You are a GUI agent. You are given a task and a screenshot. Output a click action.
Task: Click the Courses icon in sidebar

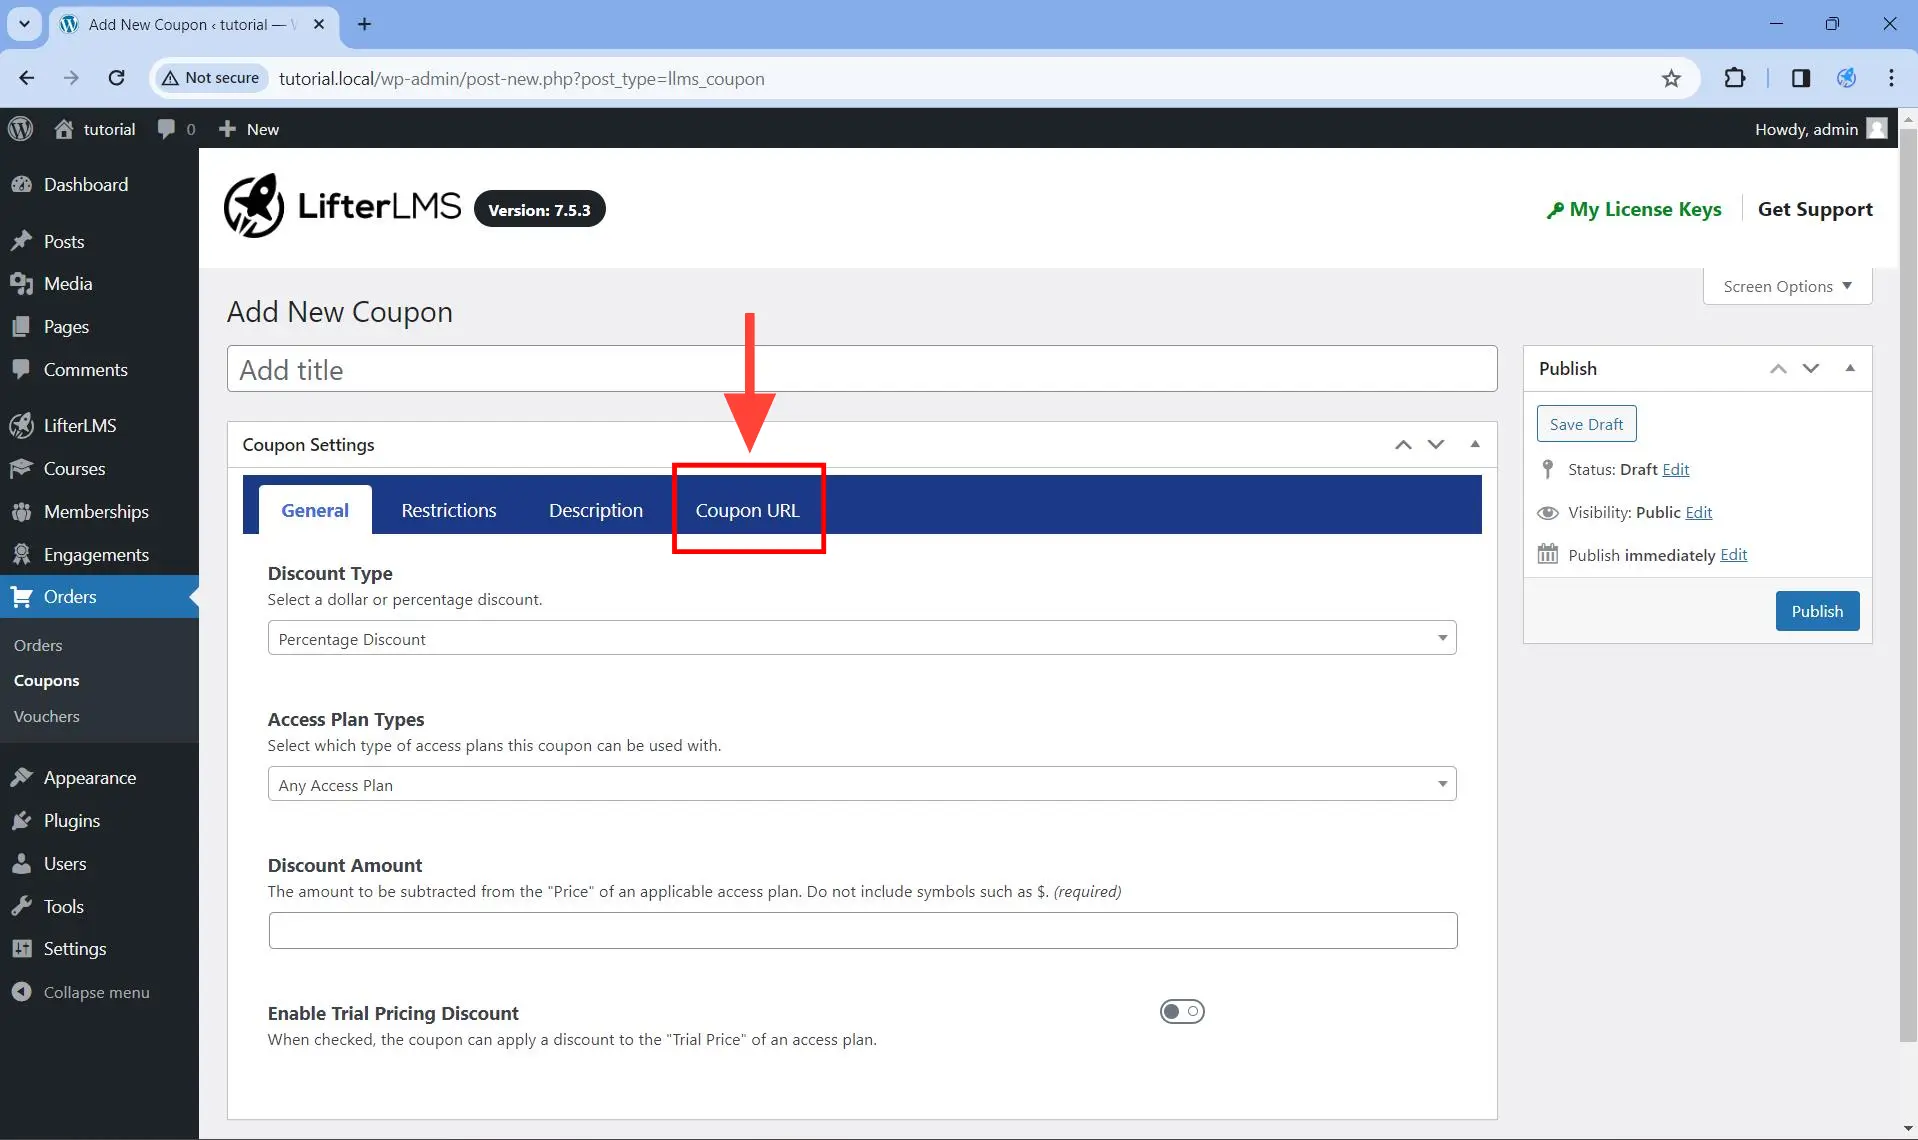click(x=21, y=469)
